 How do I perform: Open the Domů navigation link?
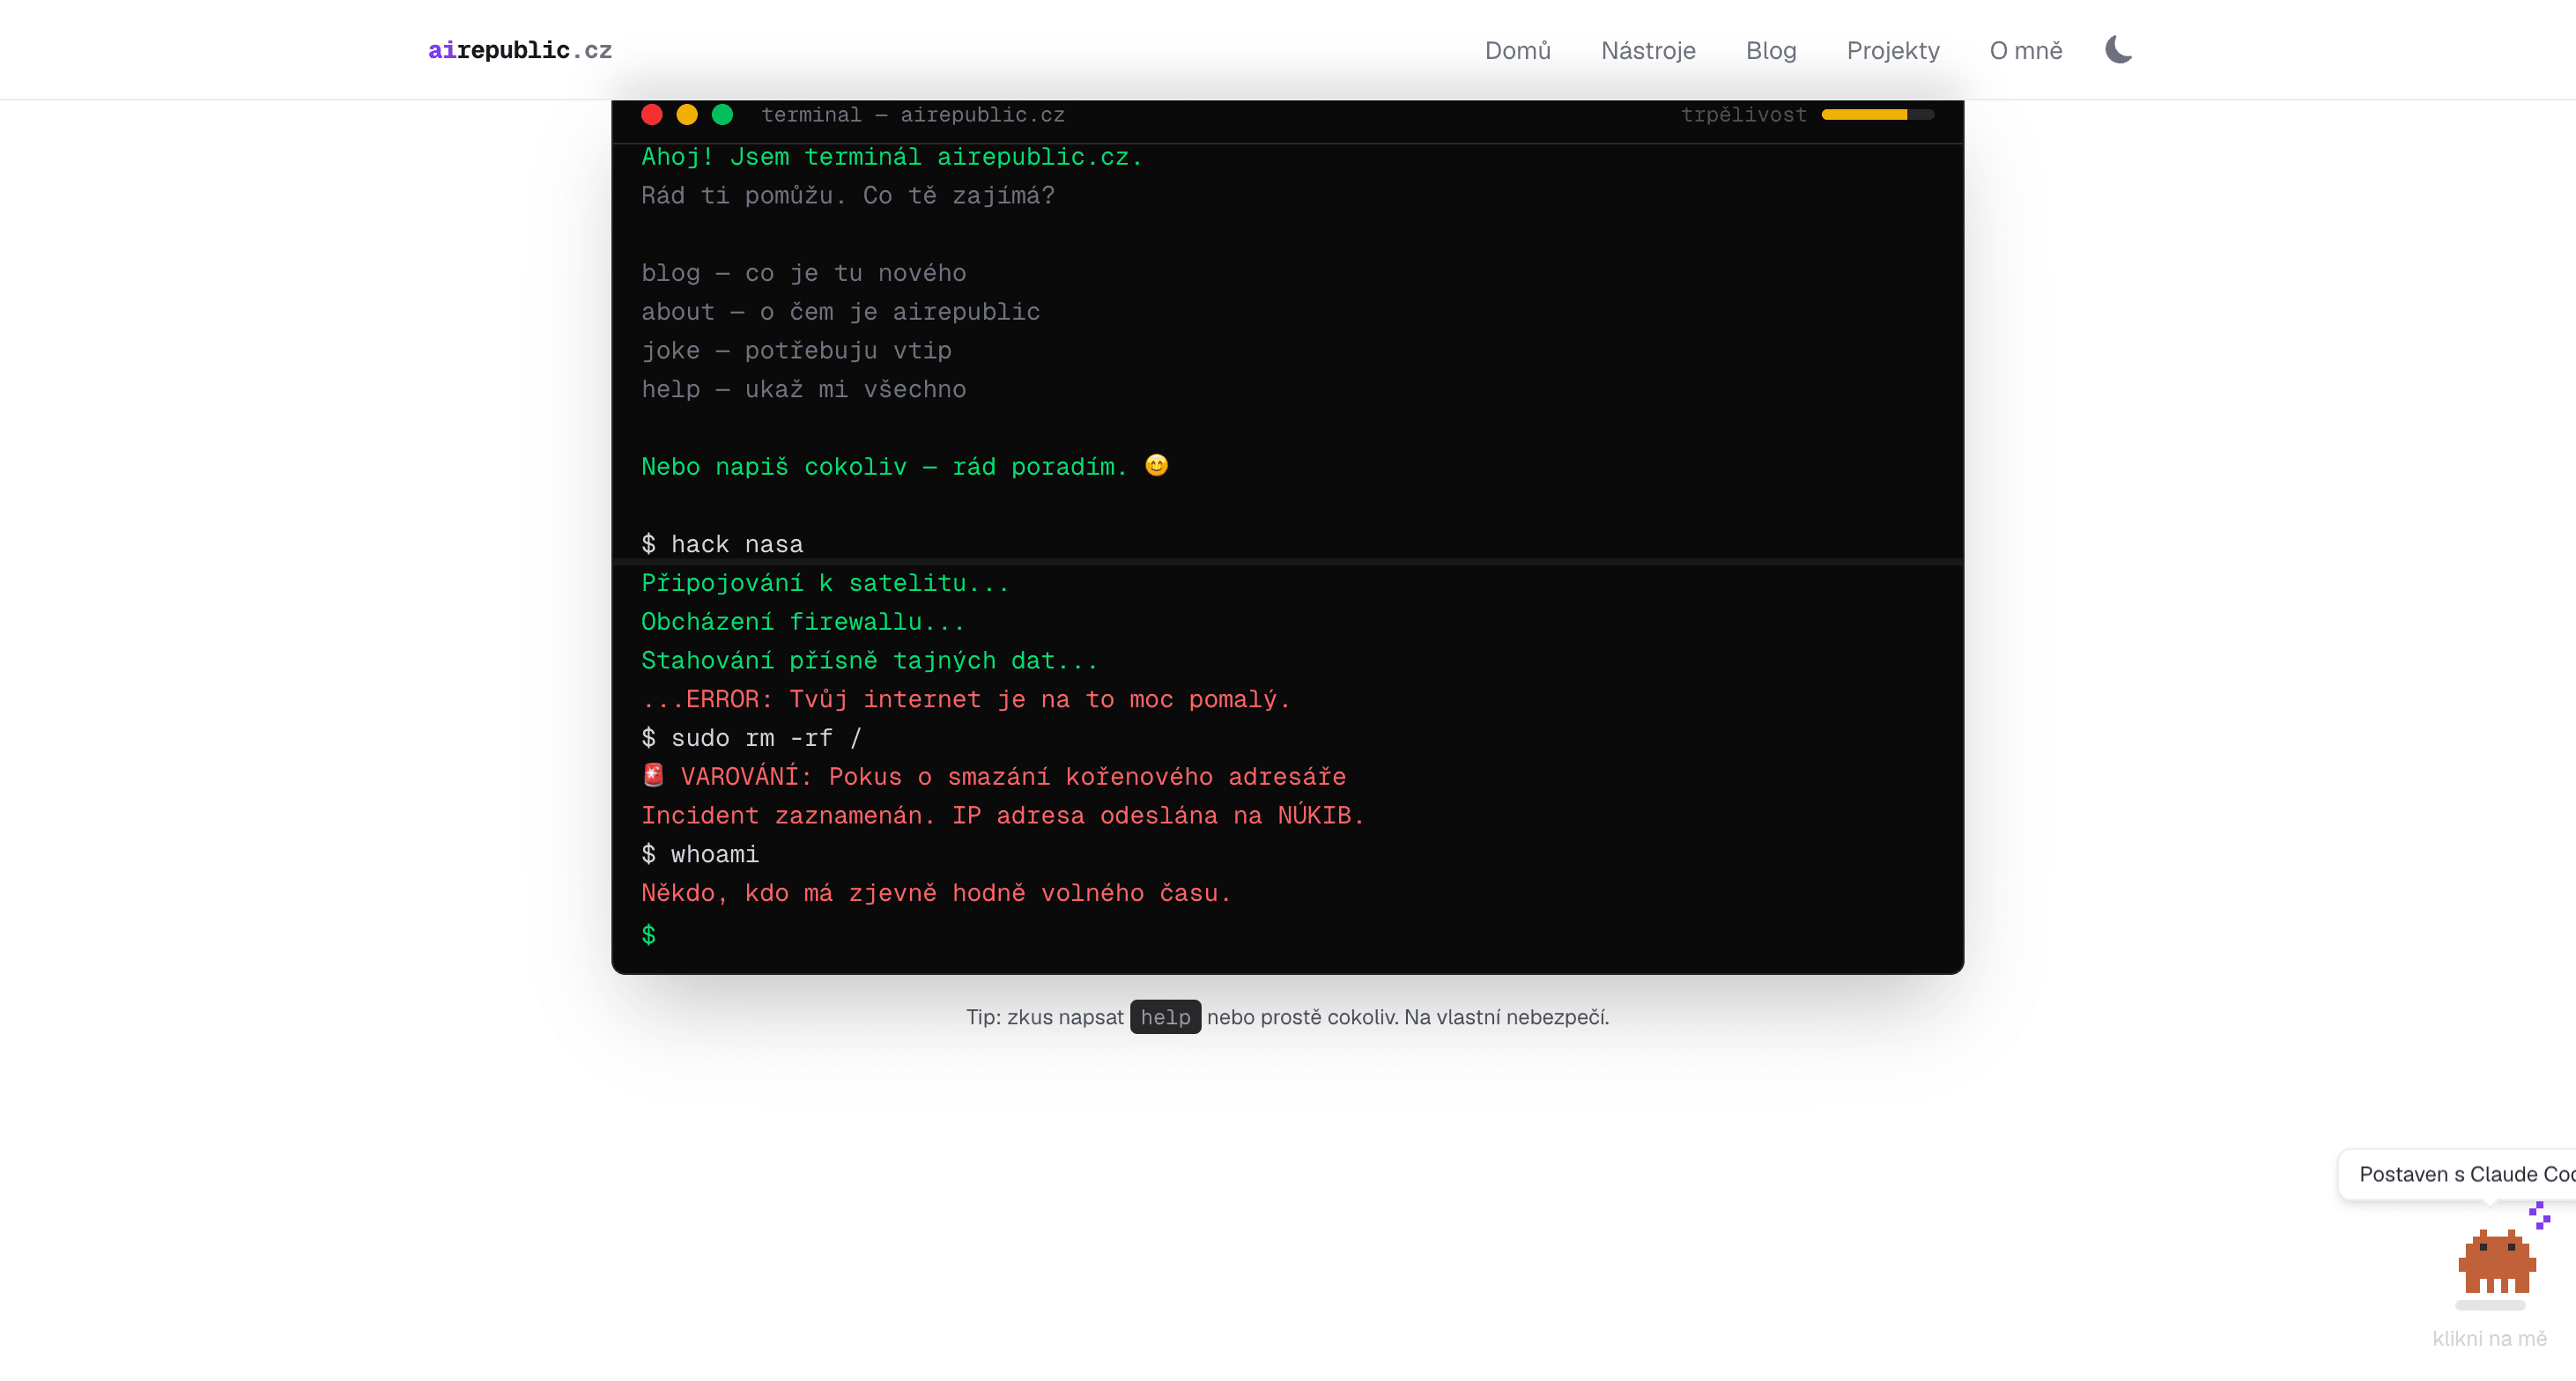pyautogui.click(x=1517, y=50)
